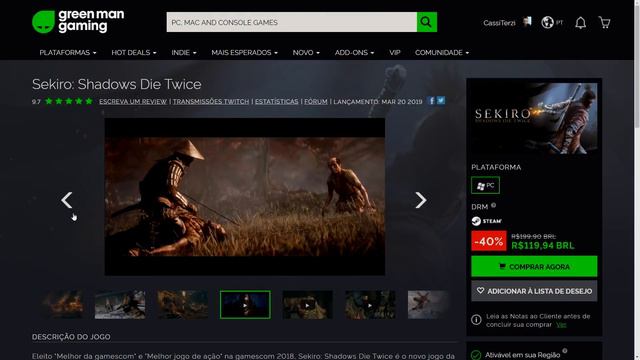The image size is (640, 360).
Task: Expand the Comunidade menu
Action: tap(442, 53)
